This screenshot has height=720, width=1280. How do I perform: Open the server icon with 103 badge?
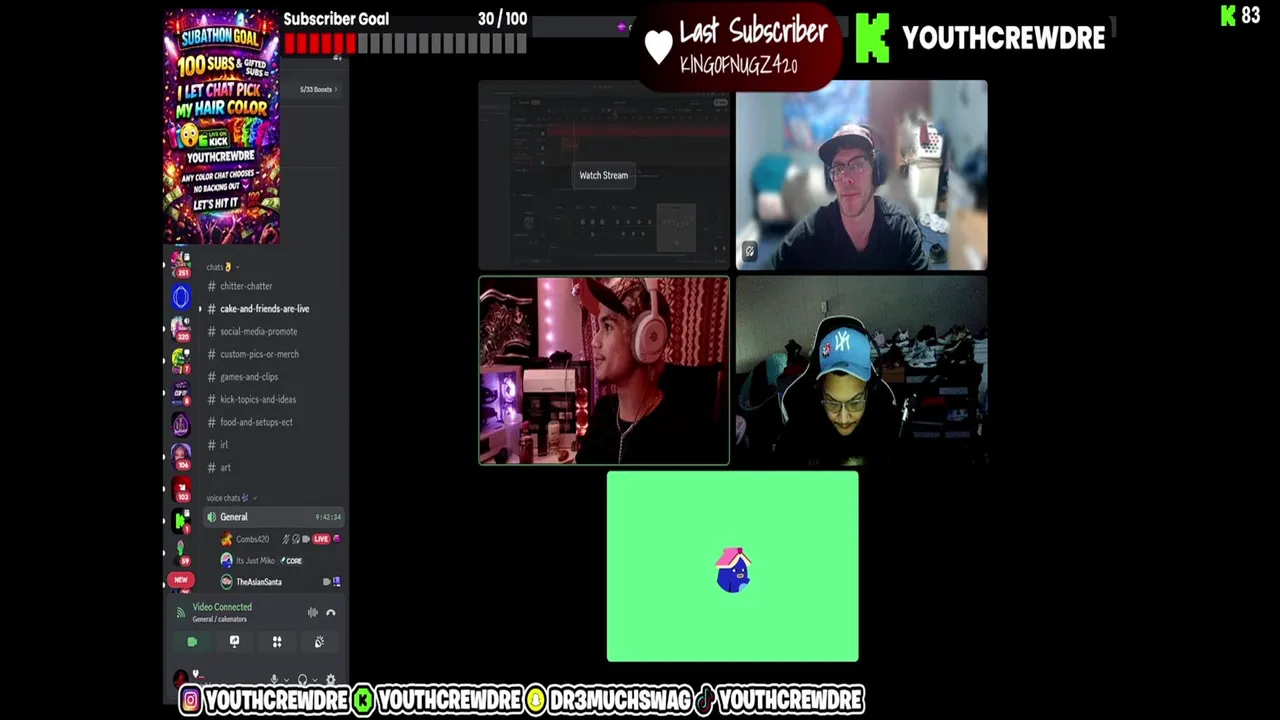(181, 489)
